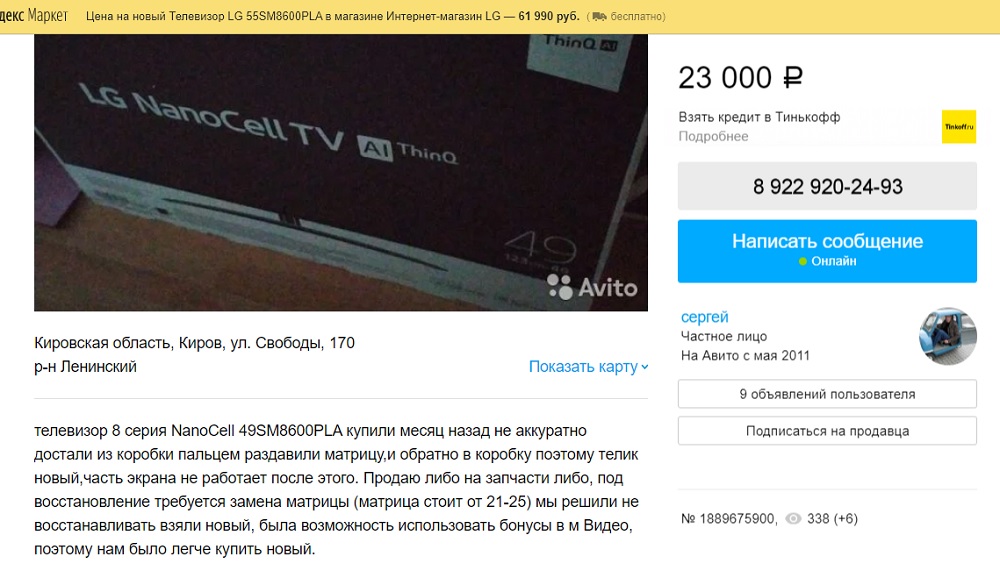
Task: Click the 338 (+6) view count
Action: (832, 519)
